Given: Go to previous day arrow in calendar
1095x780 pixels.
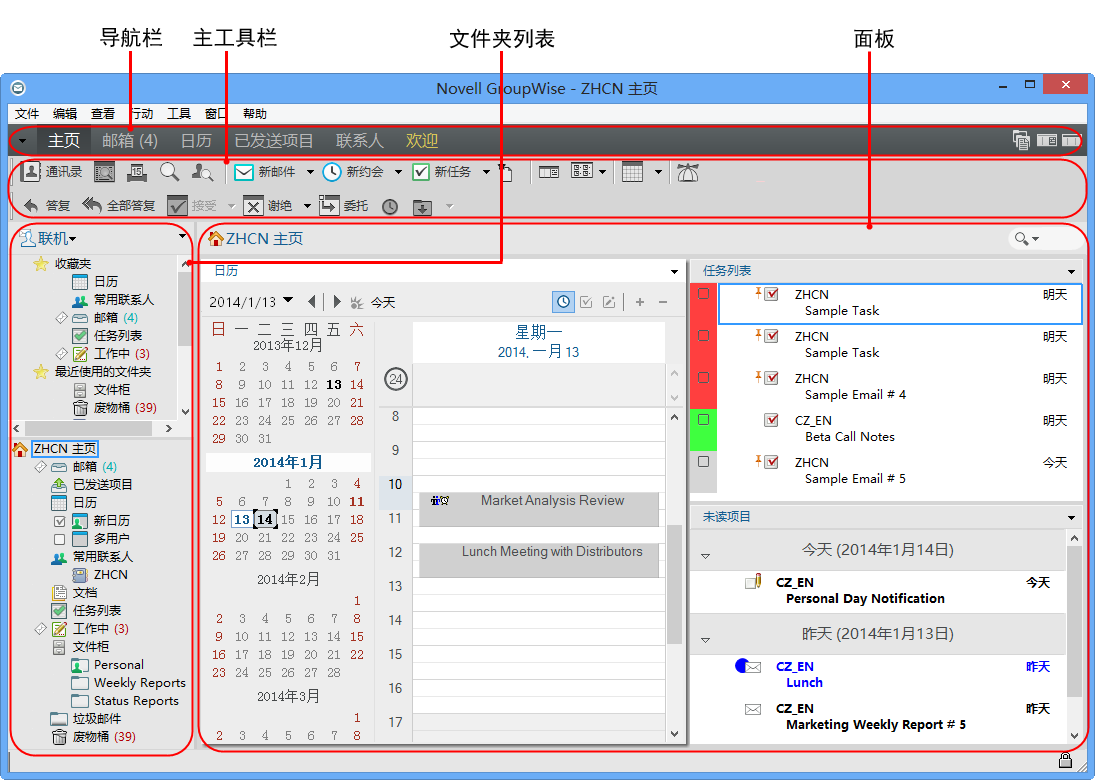Looking at the screenshot, I should tap(311, 302).
